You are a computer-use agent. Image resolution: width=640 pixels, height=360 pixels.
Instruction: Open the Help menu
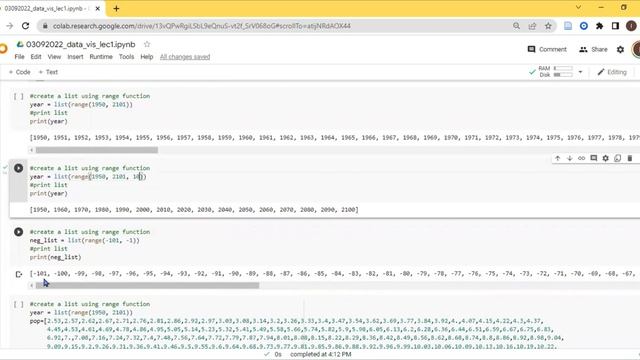[147, 57]
